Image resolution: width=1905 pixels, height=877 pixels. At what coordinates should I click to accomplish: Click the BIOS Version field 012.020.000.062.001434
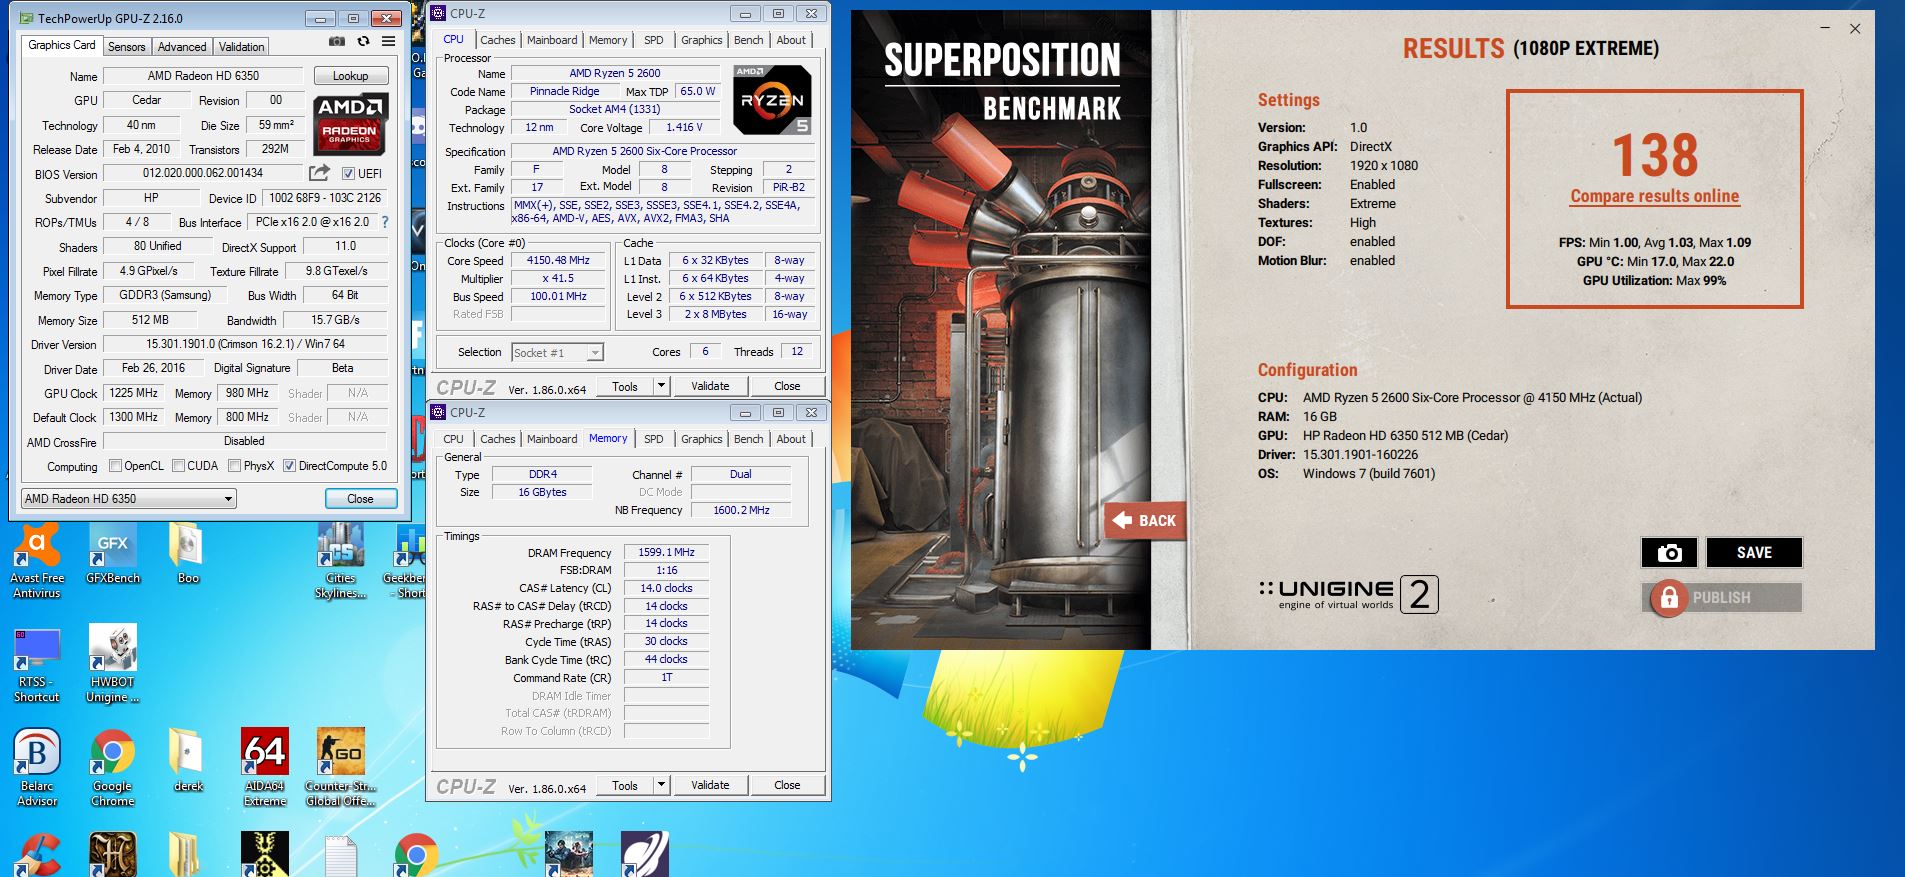202,173
